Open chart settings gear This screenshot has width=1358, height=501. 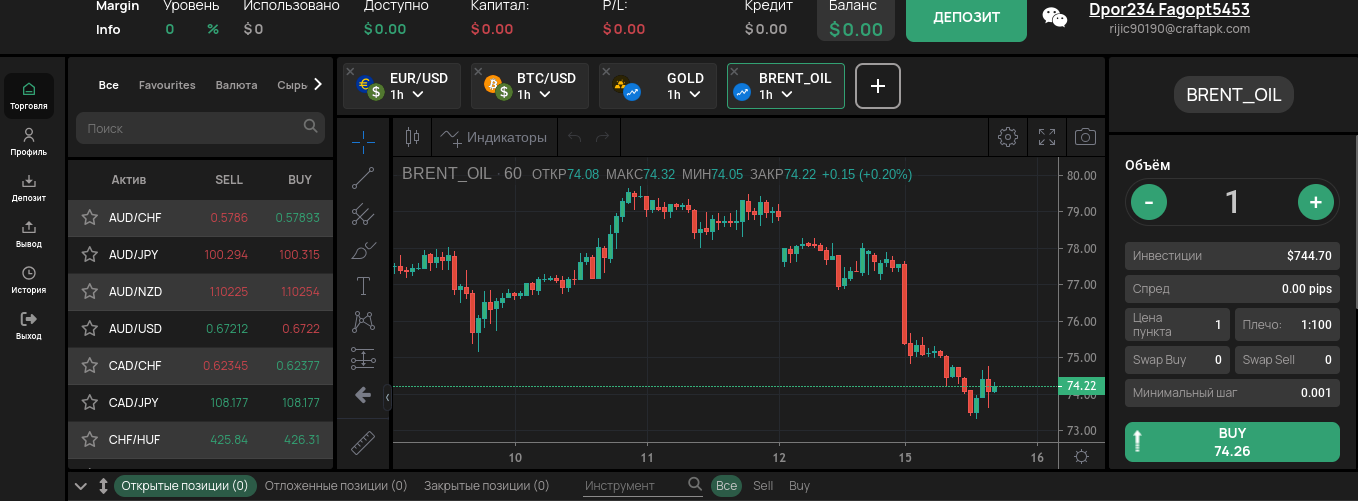tap(1008, 137)
